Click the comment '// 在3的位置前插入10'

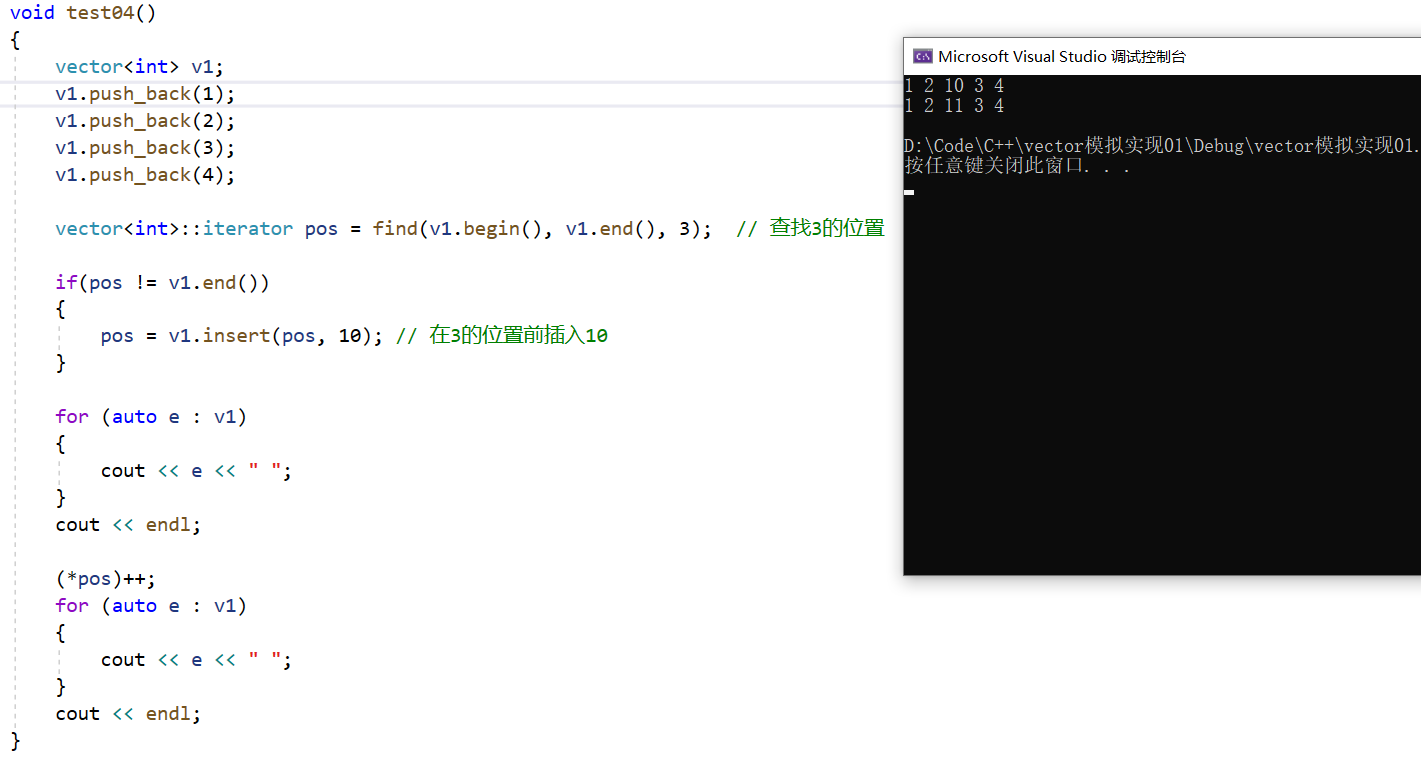502,336
